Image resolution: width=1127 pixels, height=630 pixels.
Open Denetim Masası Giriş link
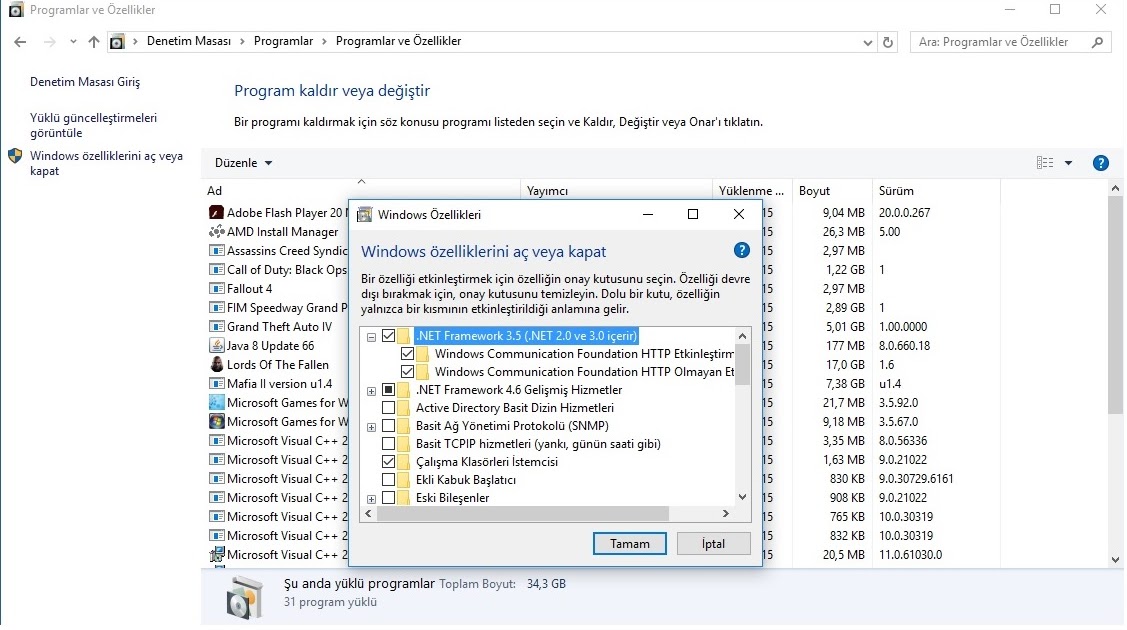pyautogui.click(x=85, y=82)
